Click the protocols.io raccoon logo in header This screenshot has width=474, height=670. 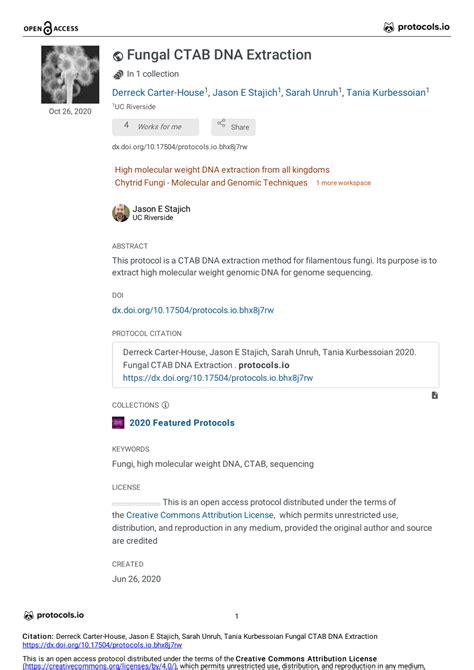click(388, 27)
